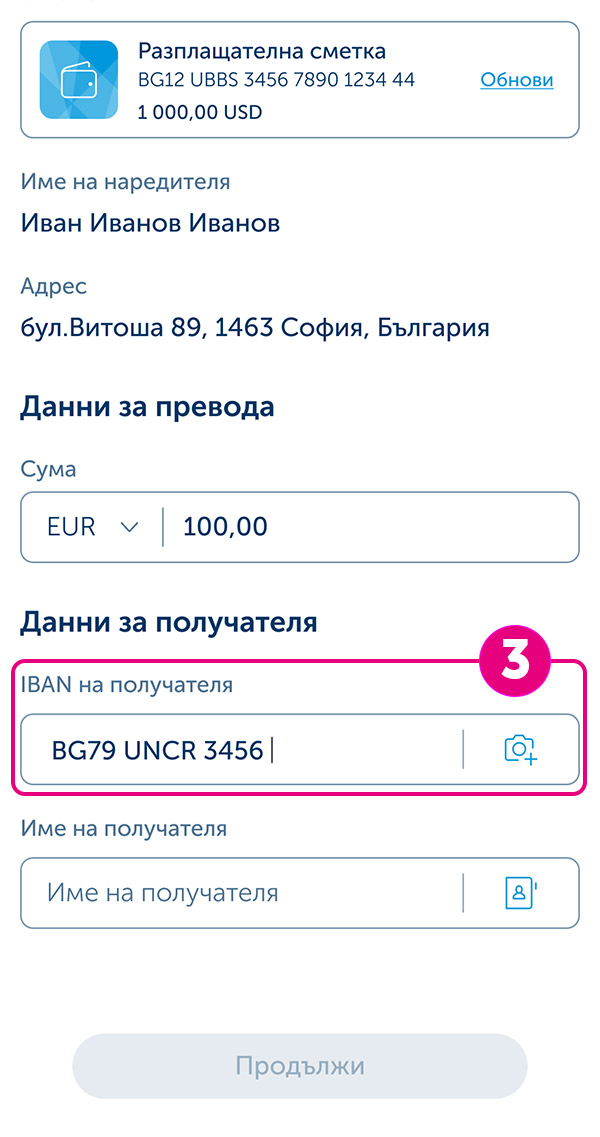Click the balance text 1 000,00 USD
The height and width of the screenshot is (1137, 600).
click(199, 112)
